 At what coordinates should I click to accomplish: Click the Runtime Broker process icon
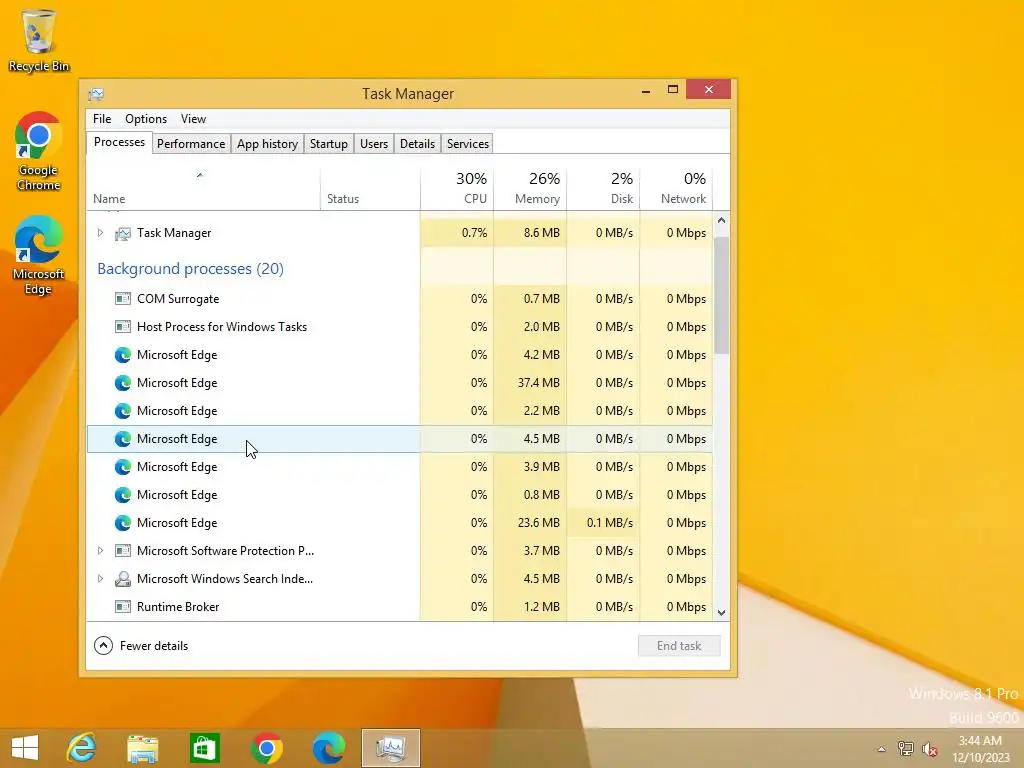tap(122, 607)
